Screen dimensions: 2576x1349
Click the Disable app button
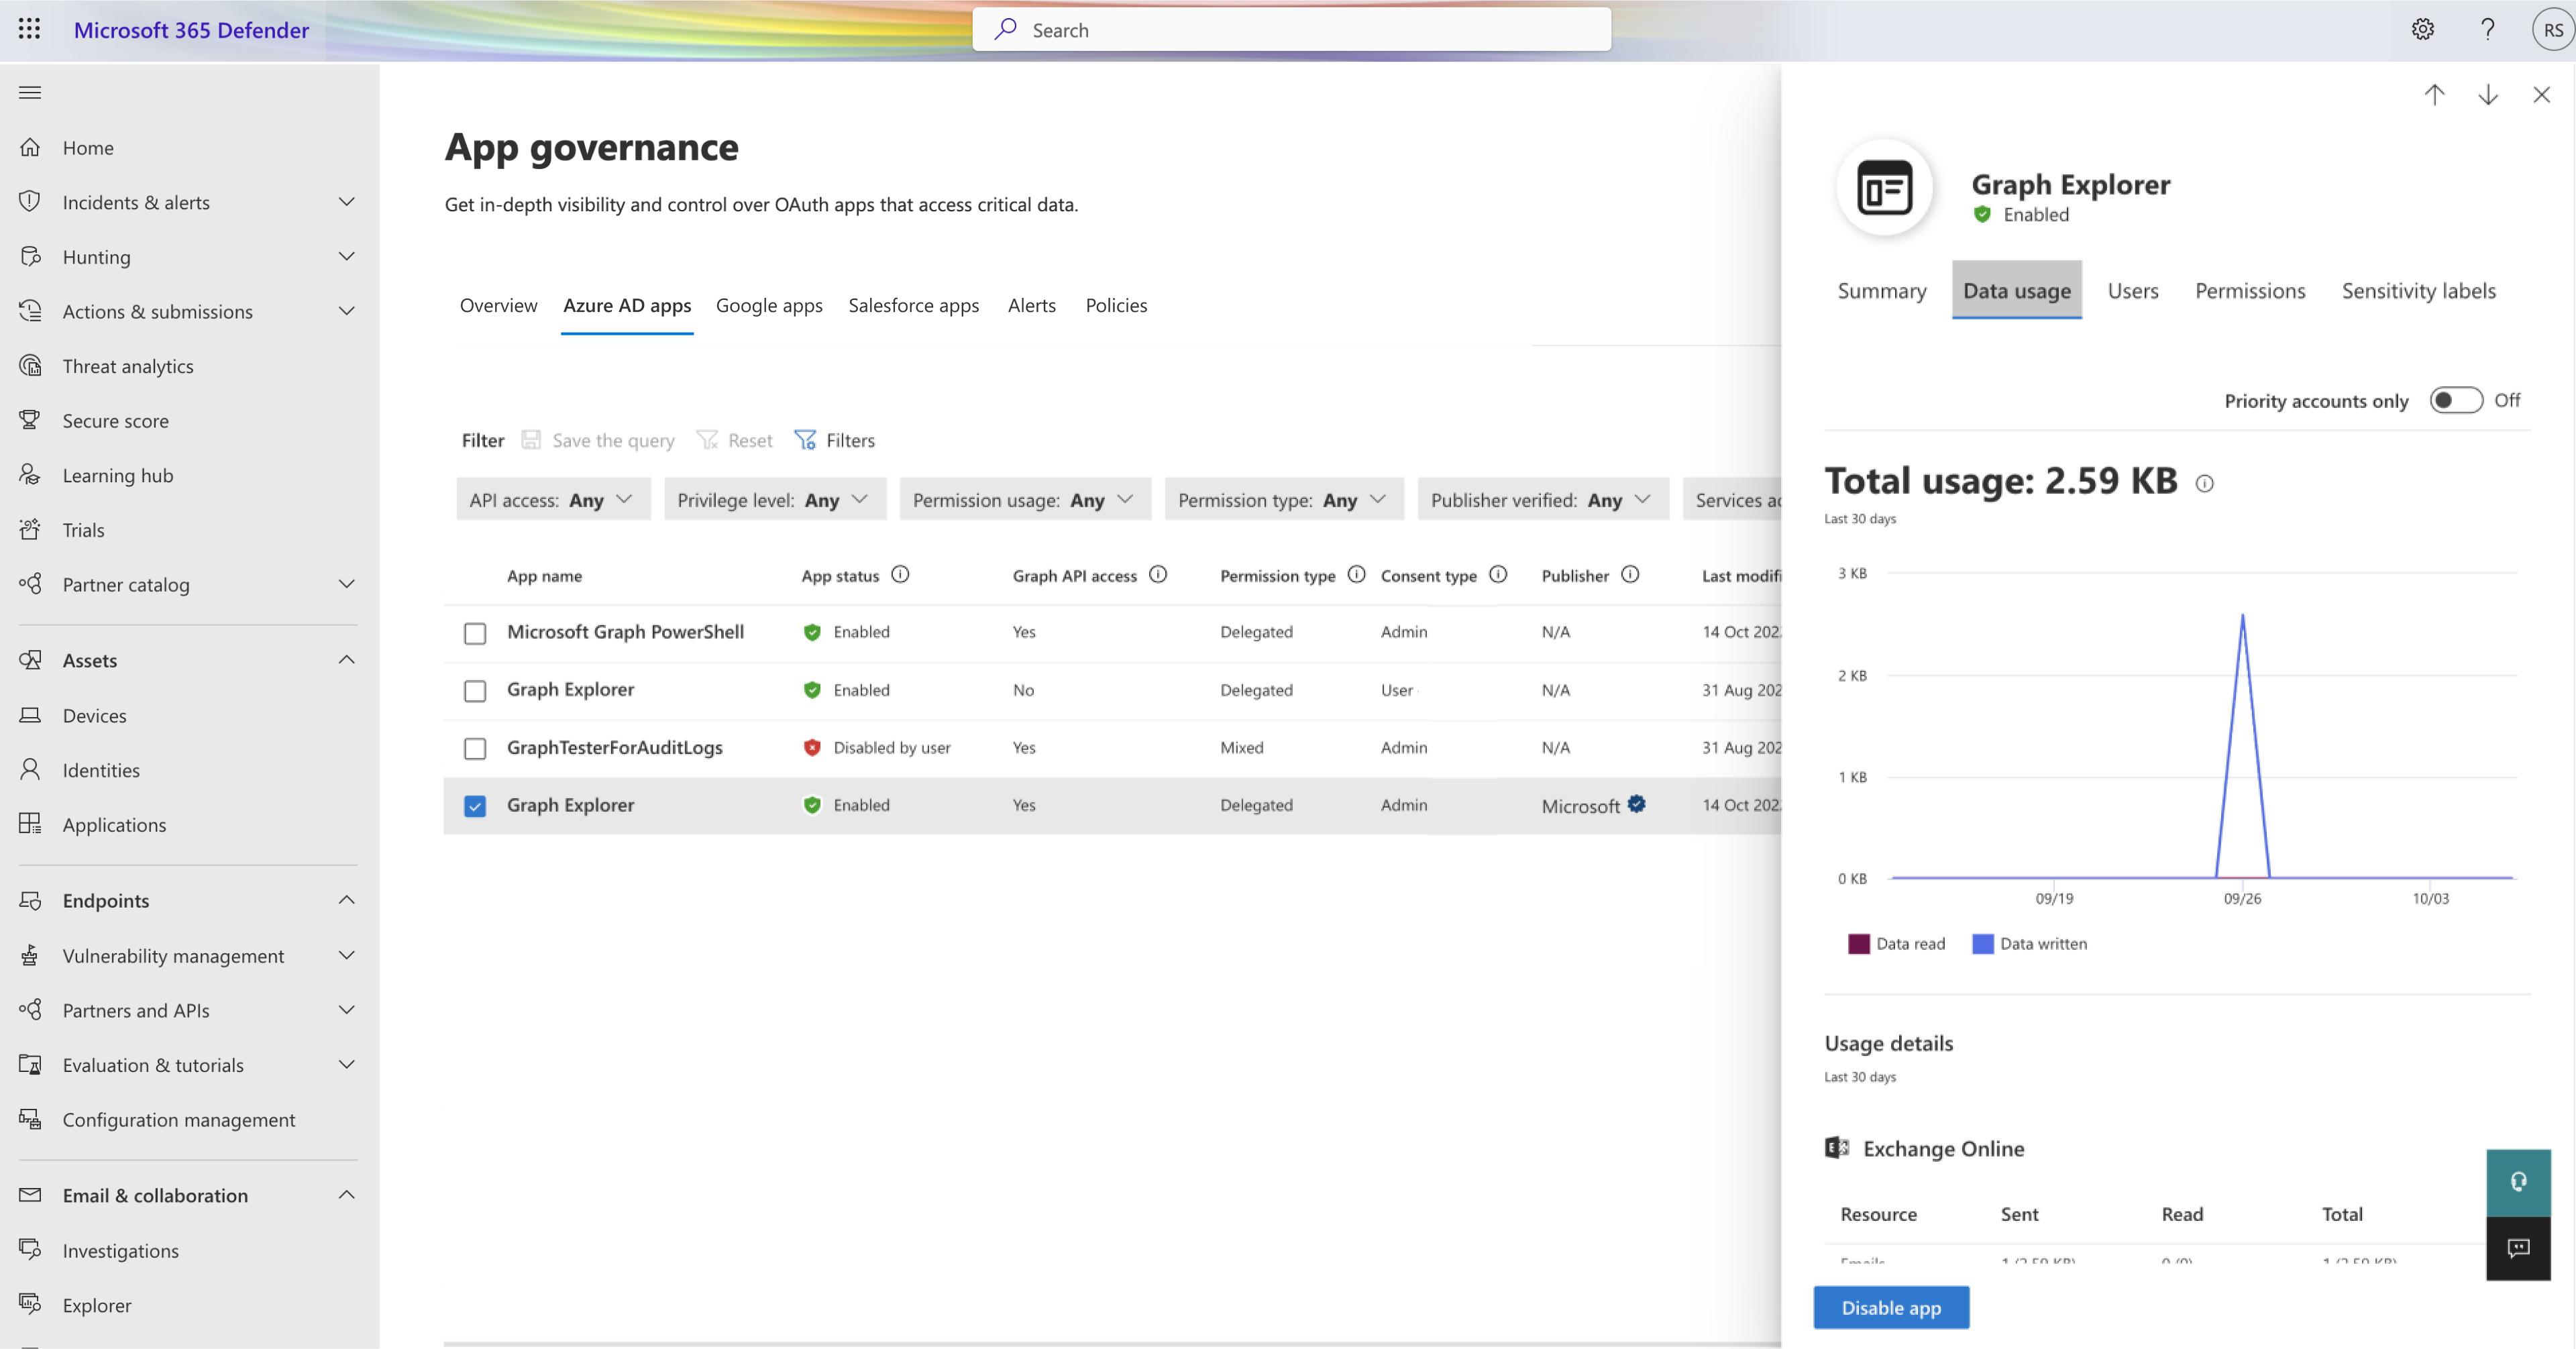tap(1891, 1307)
